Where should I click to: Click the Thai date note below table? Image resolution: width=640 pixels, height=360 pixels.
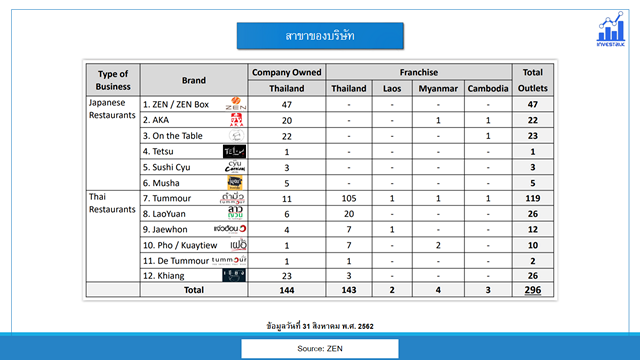320,326
